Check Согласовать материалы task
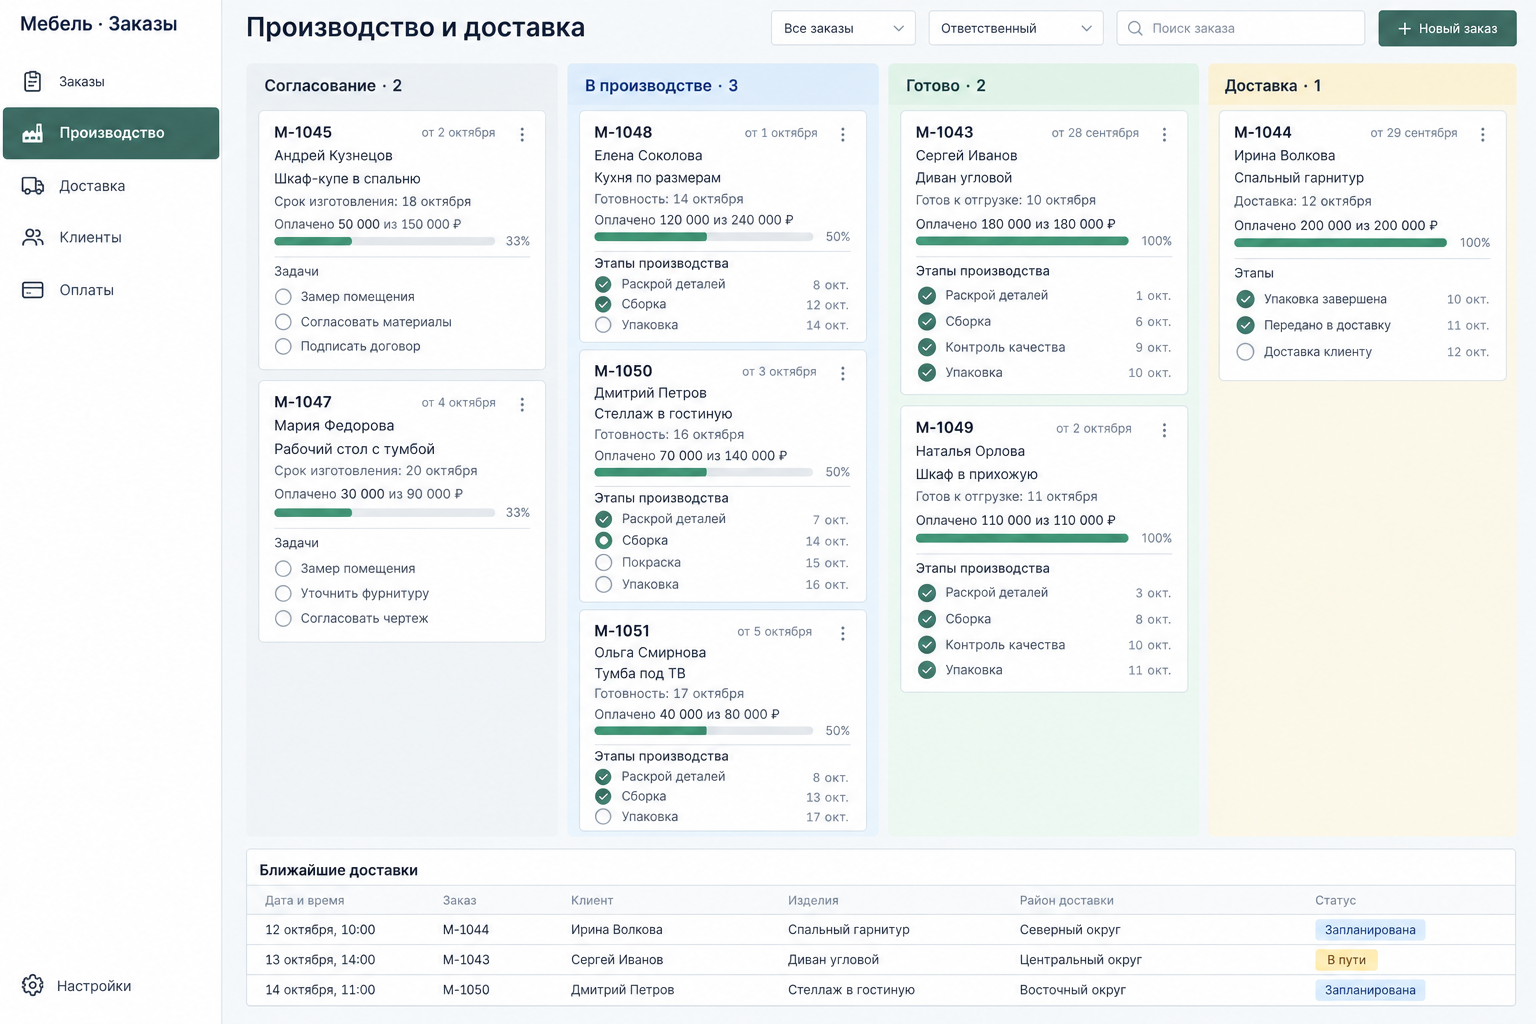The width and height of the screenshot is (1536, 1024). pos(283,322)
